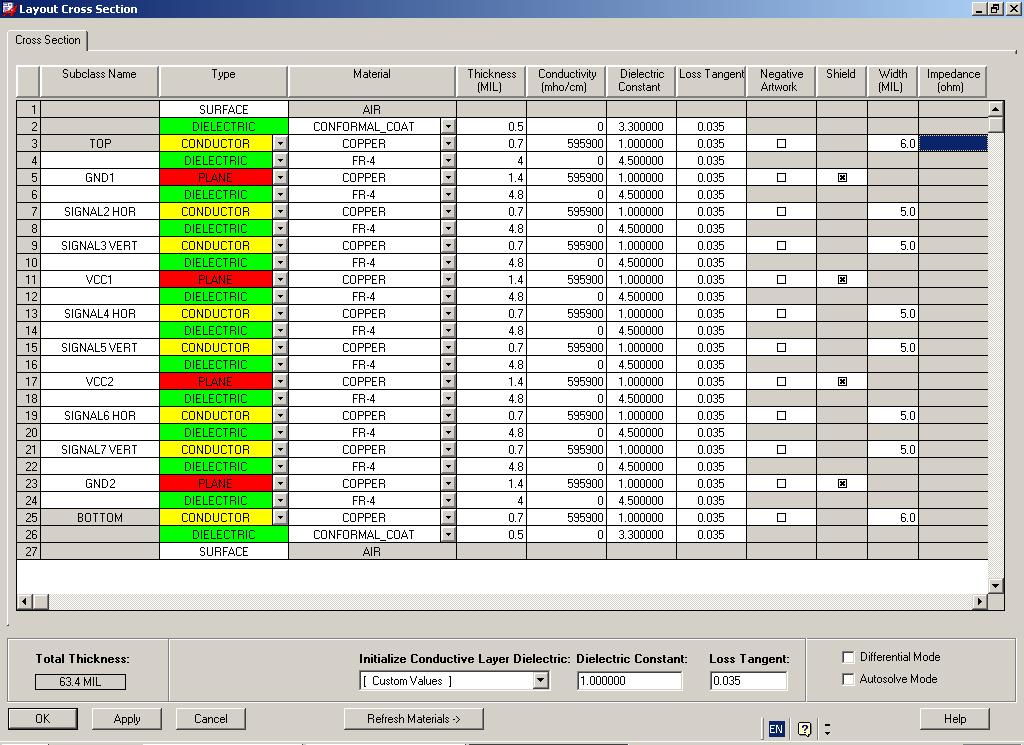This screenshot has width=1024, height=745.
Task: Click the Width 5.0 cell for SIGNAL7 VERT
Action: (893, 449)
